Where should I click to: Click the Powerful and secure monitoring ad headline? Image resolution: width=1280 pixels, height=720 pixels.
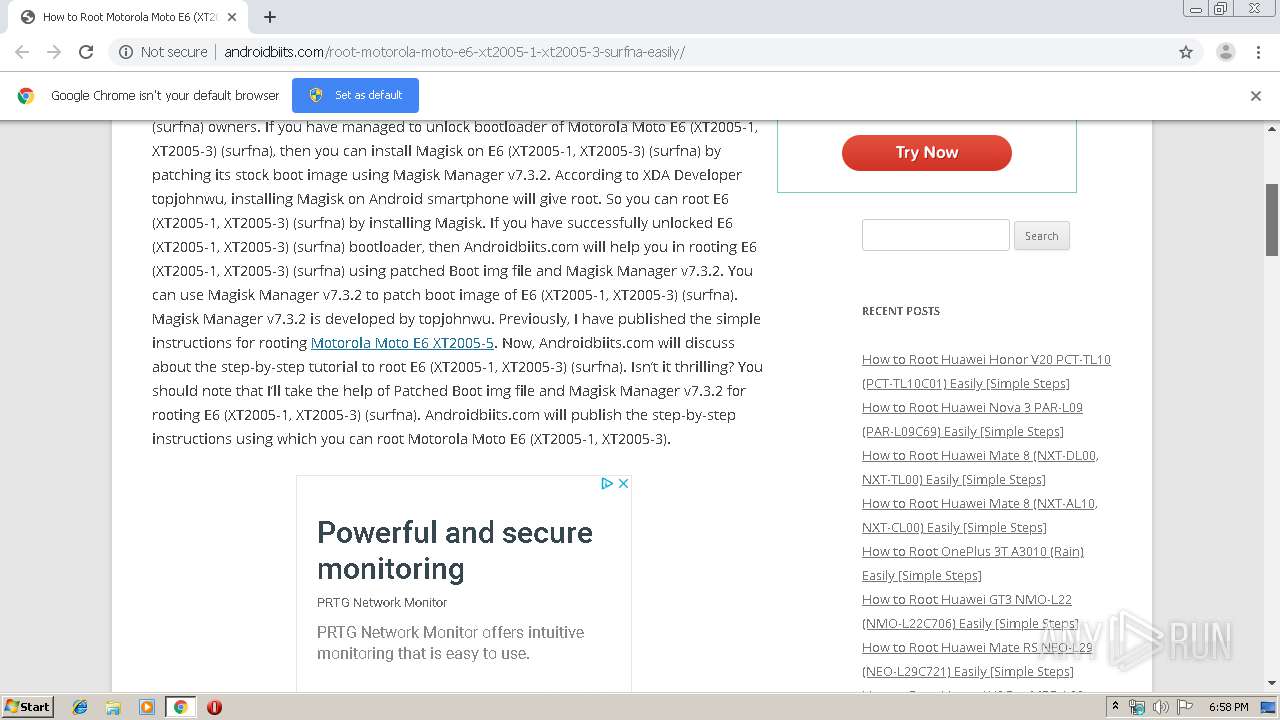coord(455,550)
